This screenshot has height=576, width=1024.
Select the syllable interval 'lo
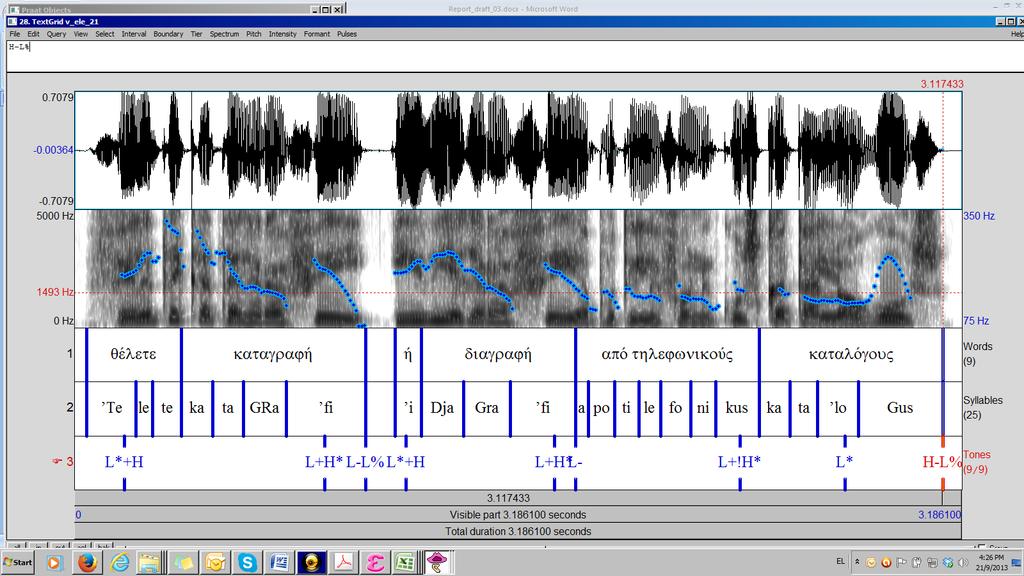tap(838, 408)
